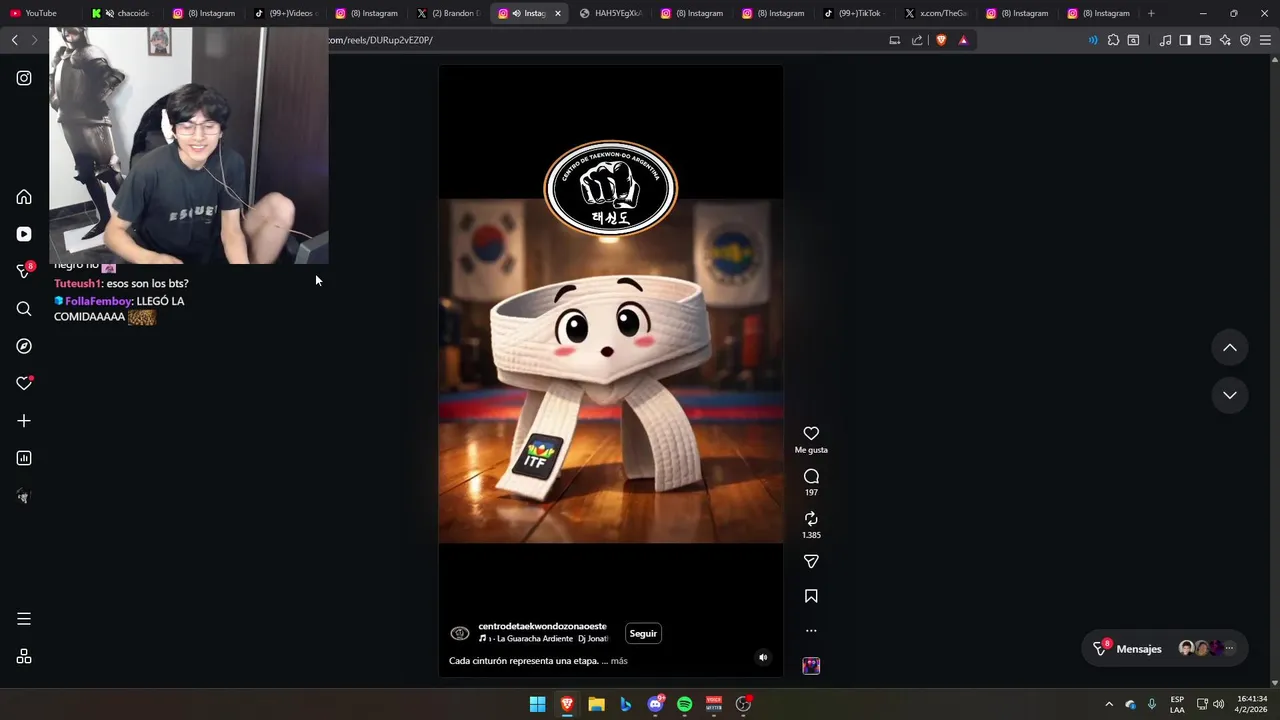Screen dimensions: 1280x720
Task: Open taskbar volume speaker icon
Action: point(1218,704)
